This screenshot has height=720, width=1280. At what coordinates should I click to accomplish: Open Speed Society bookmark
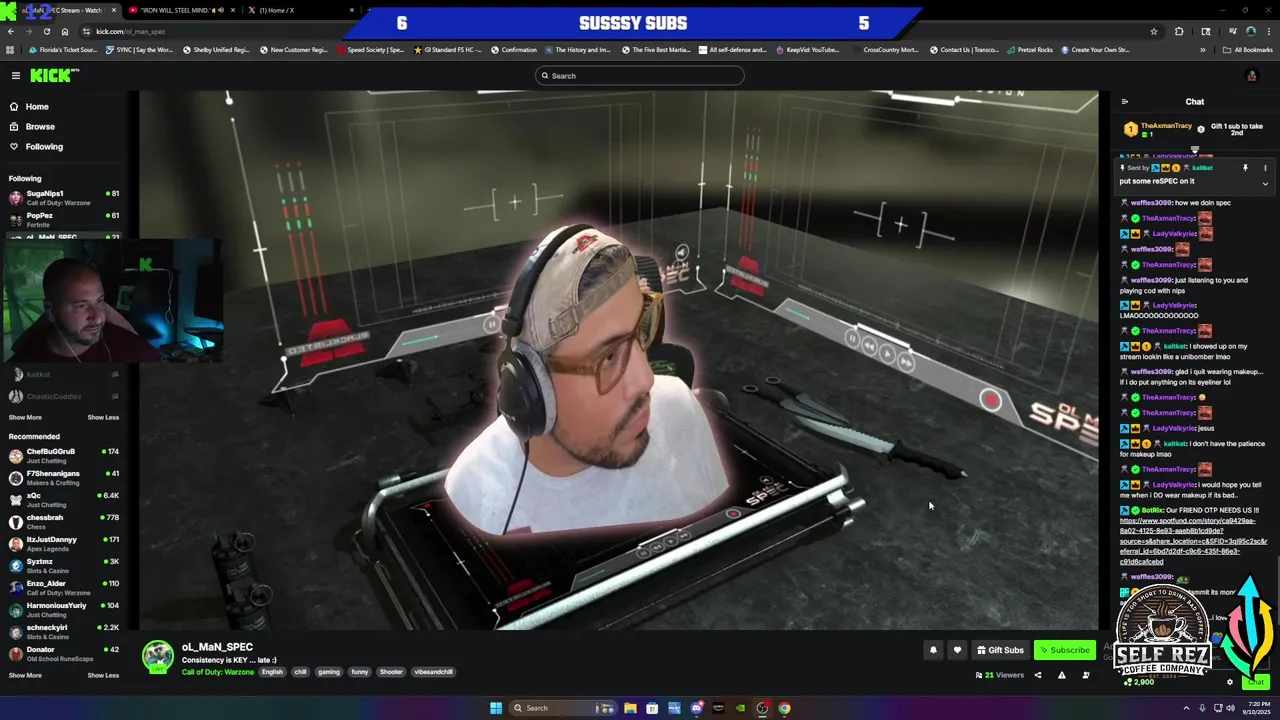(370, 50)
